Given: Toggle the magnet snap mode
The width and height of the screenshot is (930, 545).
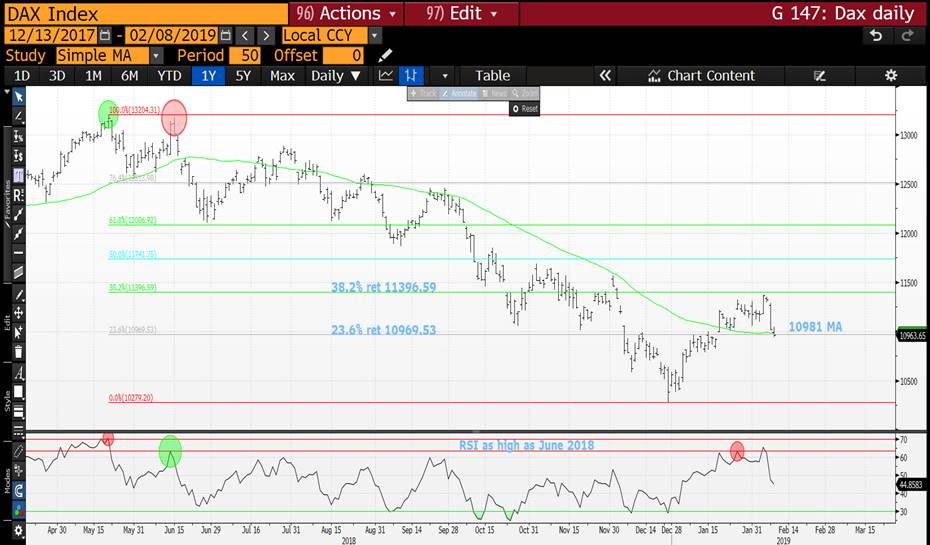Looking at the screenshot, I should coord(18,490).
